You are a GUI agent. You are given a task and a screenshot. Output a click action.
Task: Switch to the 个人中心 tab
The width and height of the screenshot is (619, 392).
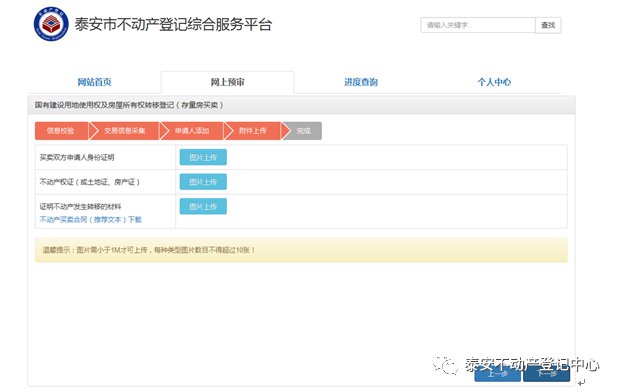pos(494,82)
